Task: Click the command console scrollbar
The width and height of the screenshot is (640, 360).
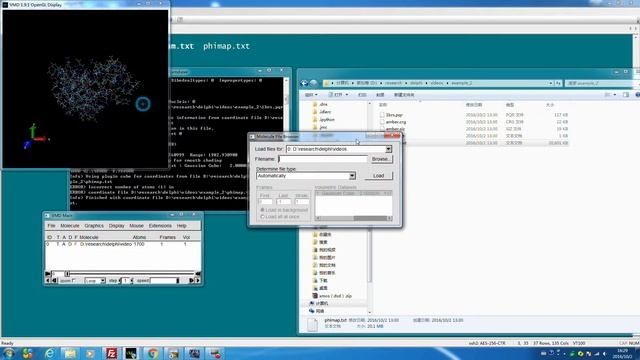Action: (x=286, y=98)
